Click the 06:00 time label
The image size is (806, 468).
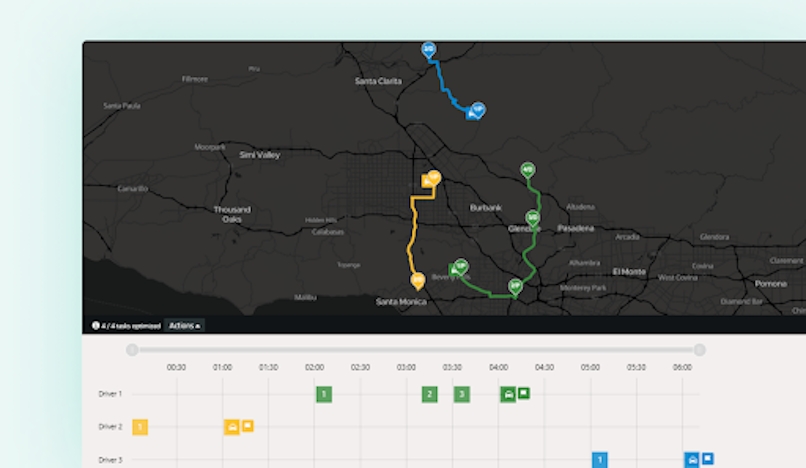coord(682,367)
